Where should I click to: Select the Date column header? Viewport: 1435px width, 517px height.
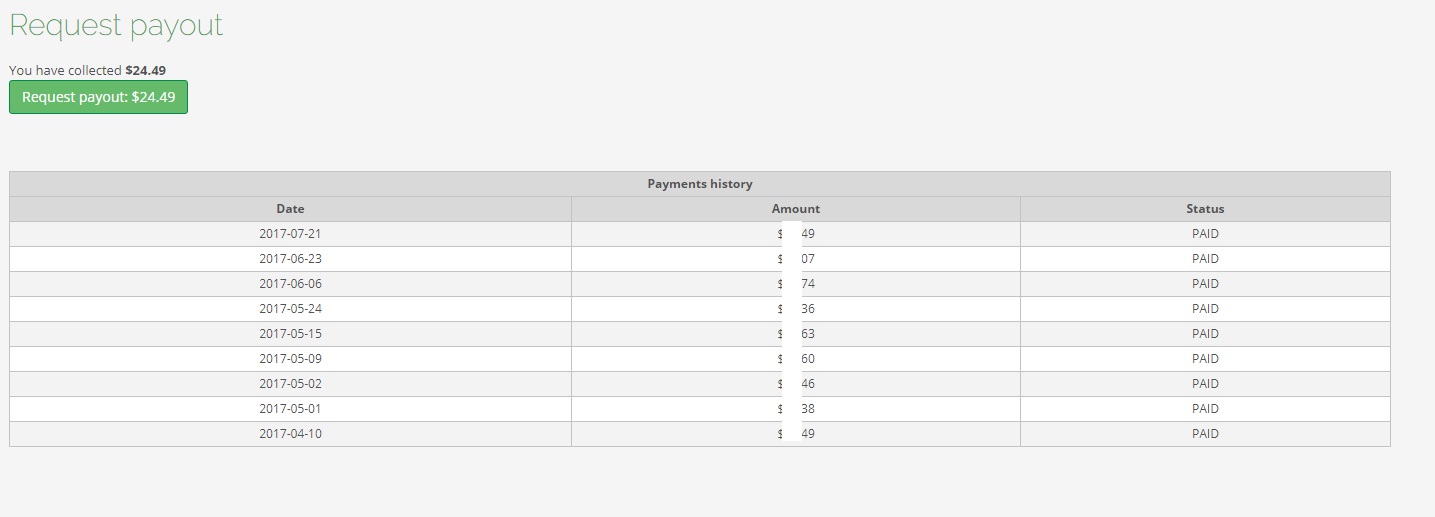point(290,209)
